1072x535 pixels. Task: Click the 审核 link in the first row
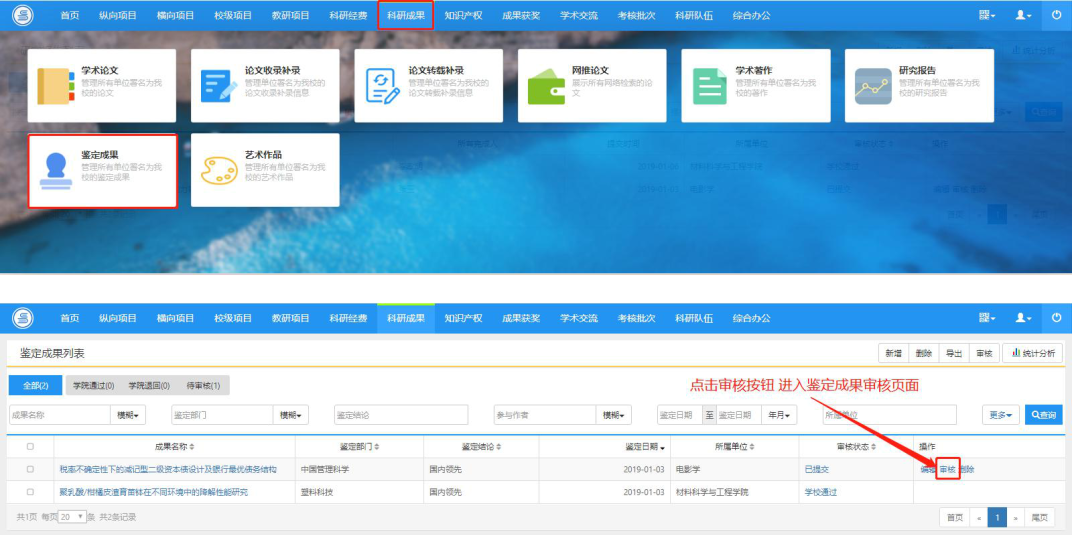click(948, 469)
